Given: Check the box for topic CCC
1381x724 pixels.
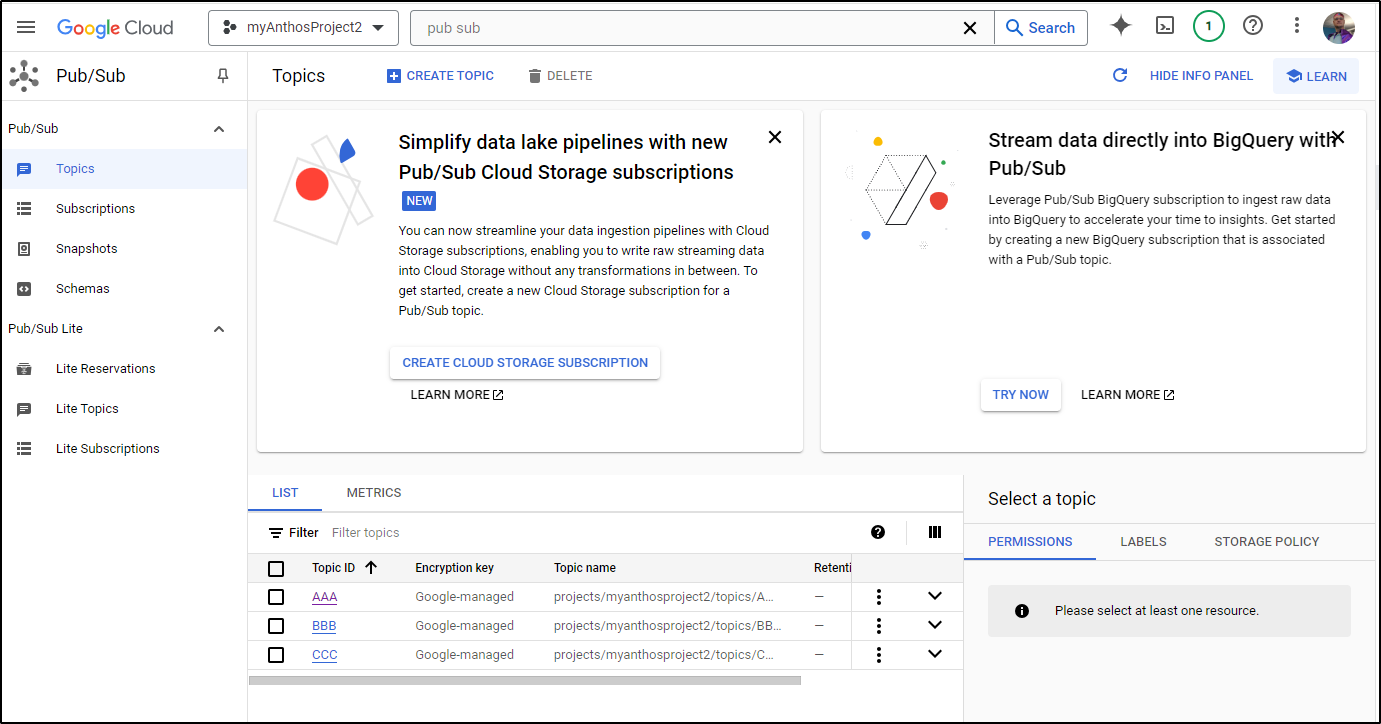Looking at the screenshot, I should (x=276, y=655).
